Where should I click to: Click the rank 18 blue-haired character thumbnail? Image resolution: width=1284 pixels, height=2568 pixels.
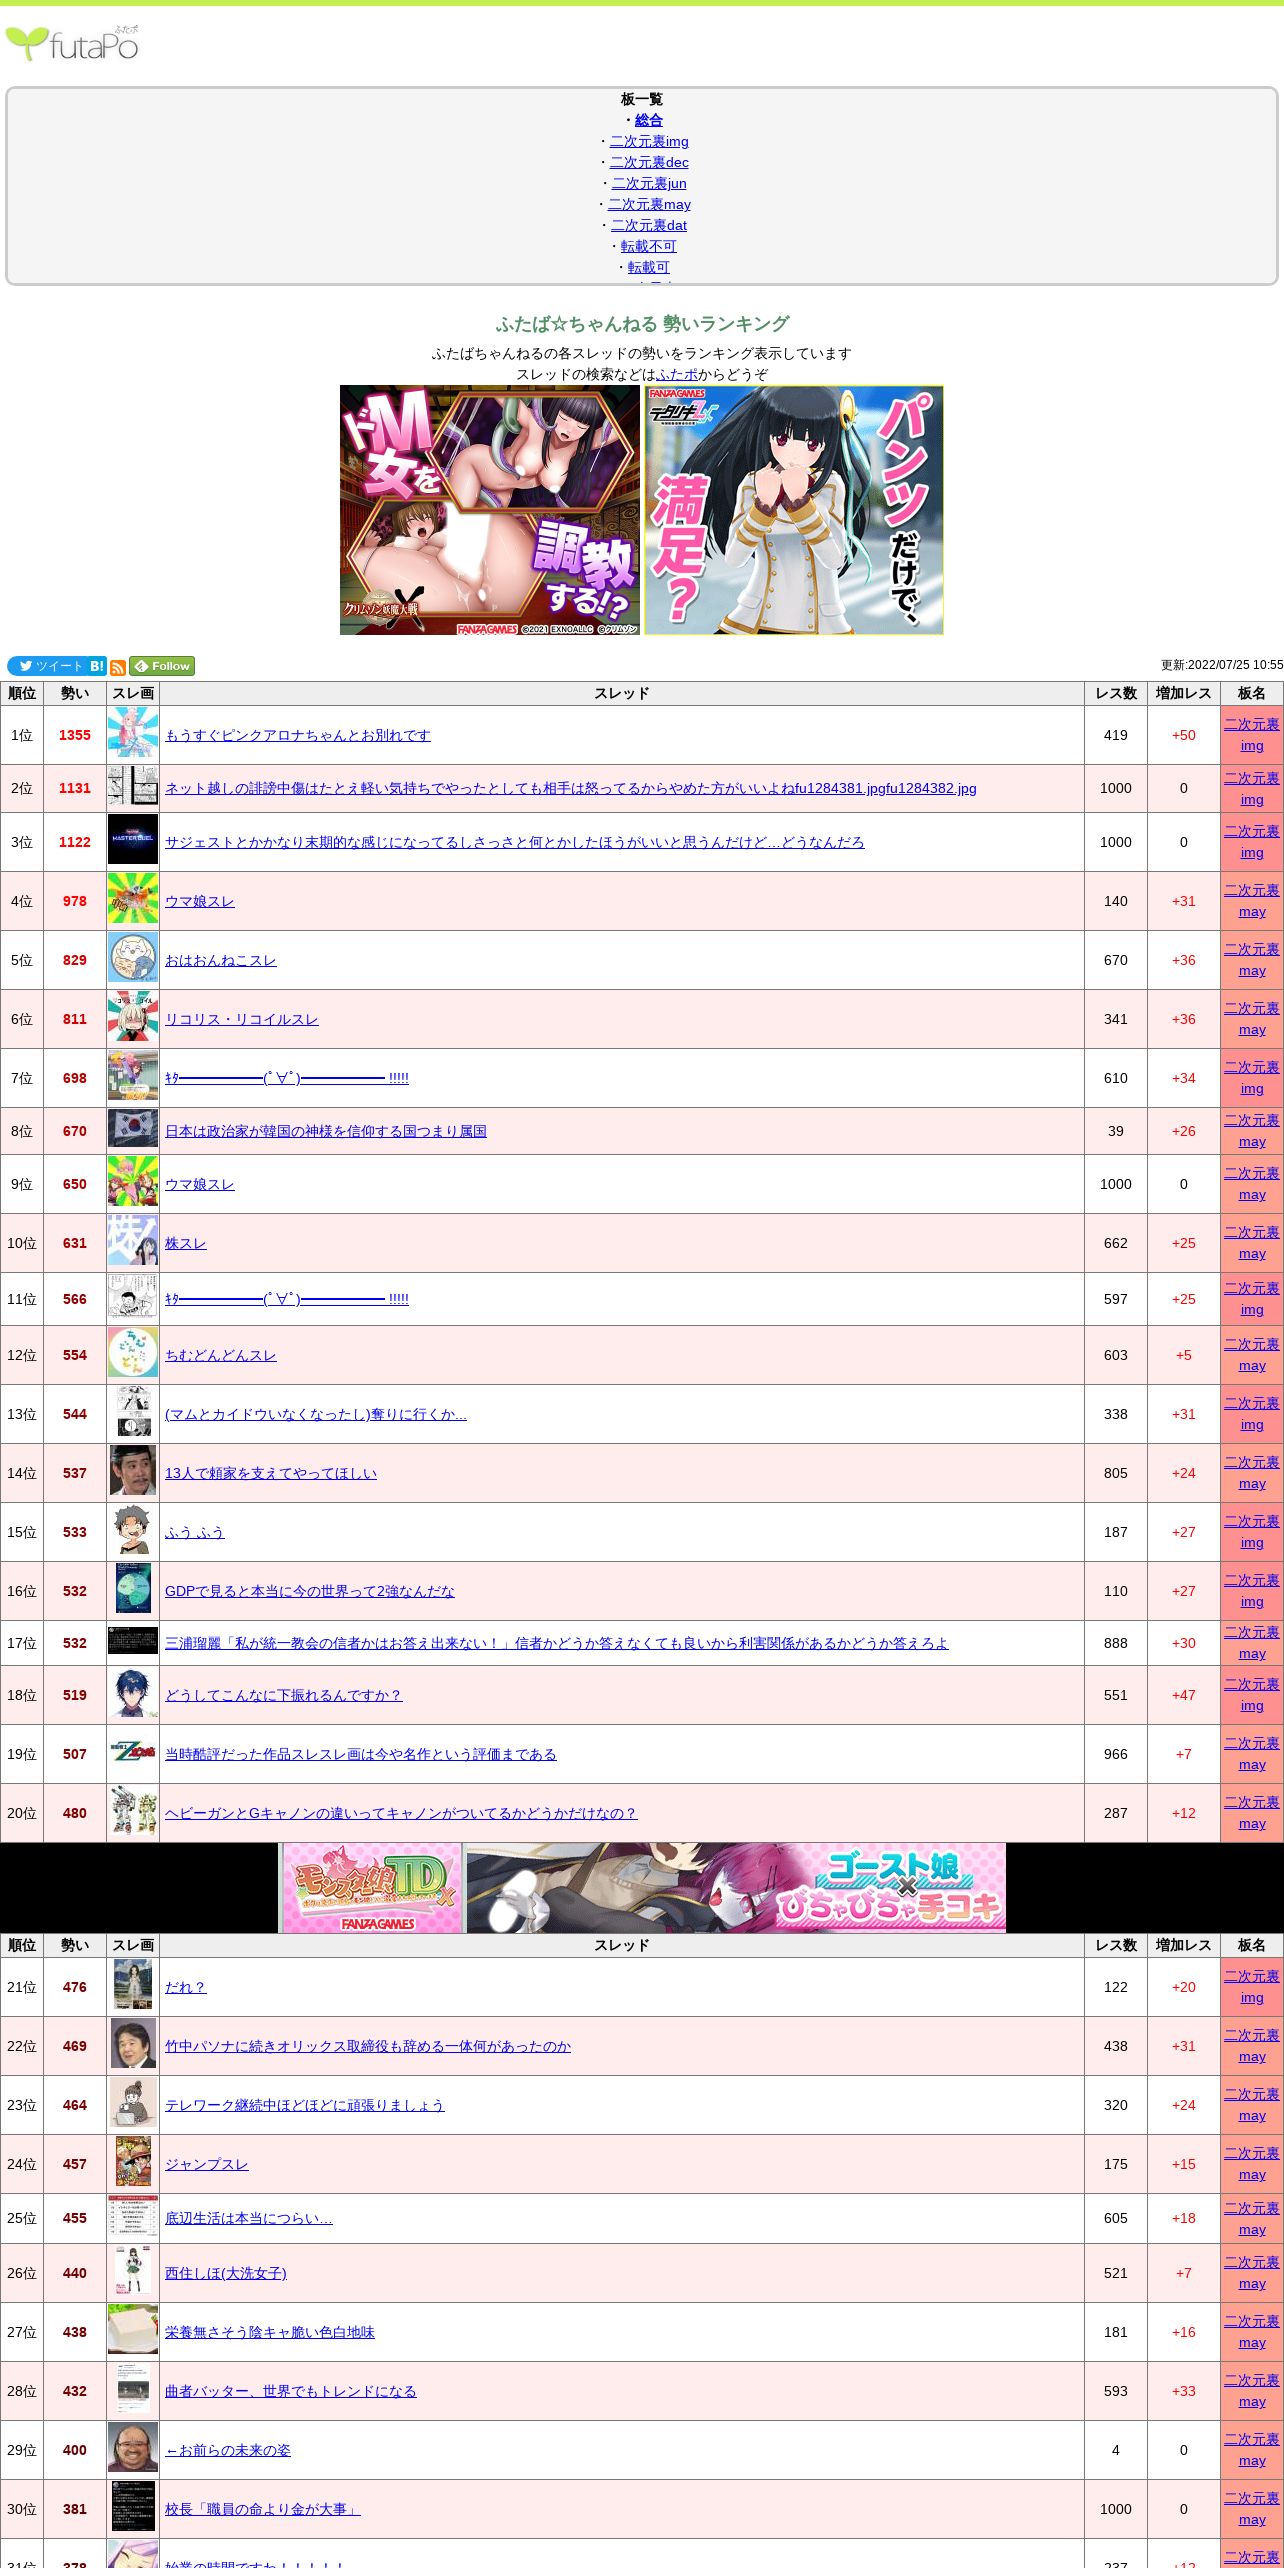(x=133, y=1692)
